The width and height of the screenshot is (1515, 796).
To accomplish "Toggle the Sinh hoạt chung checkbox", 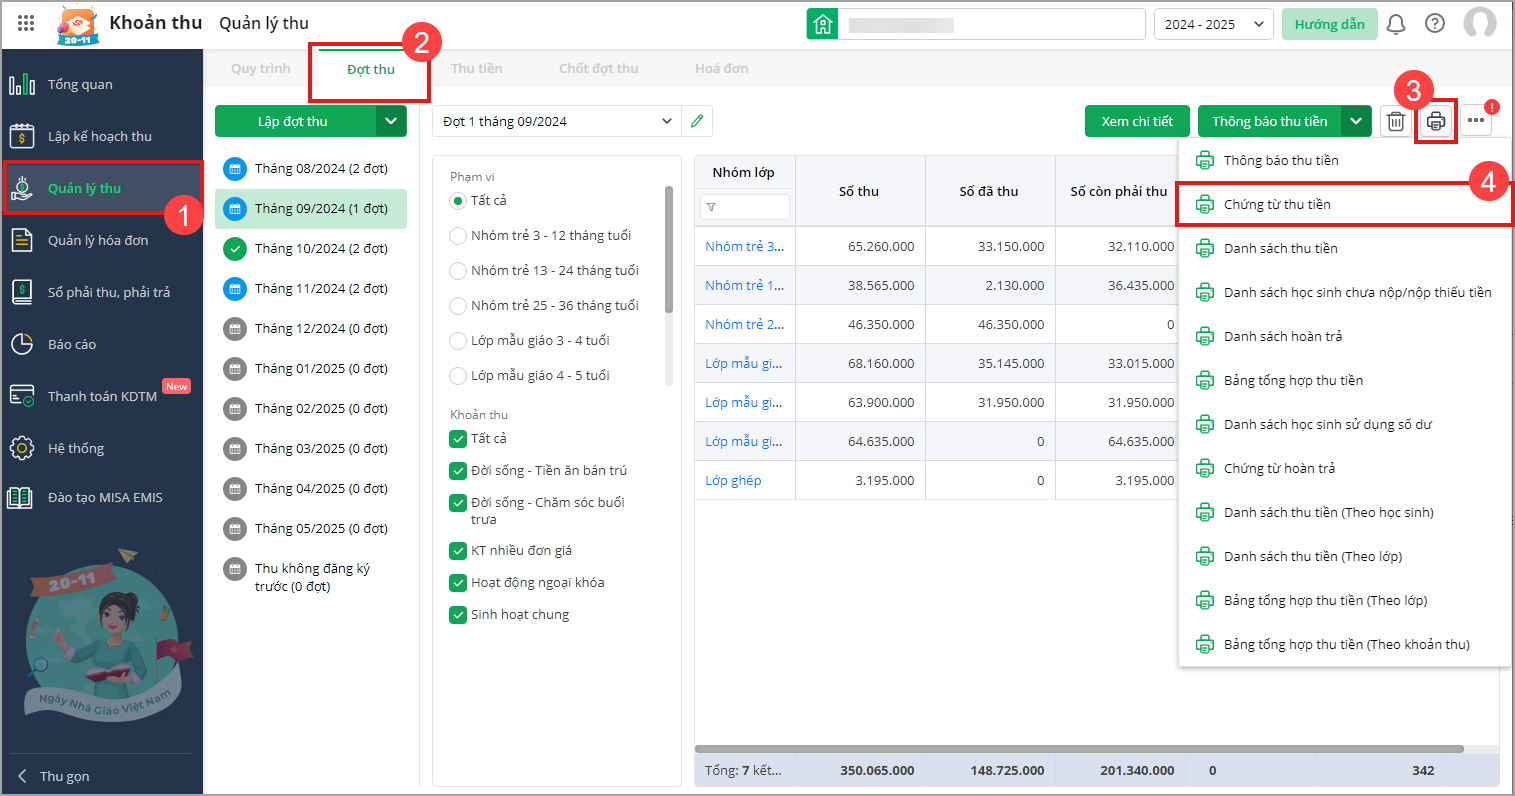I will [x=458, y=615].
